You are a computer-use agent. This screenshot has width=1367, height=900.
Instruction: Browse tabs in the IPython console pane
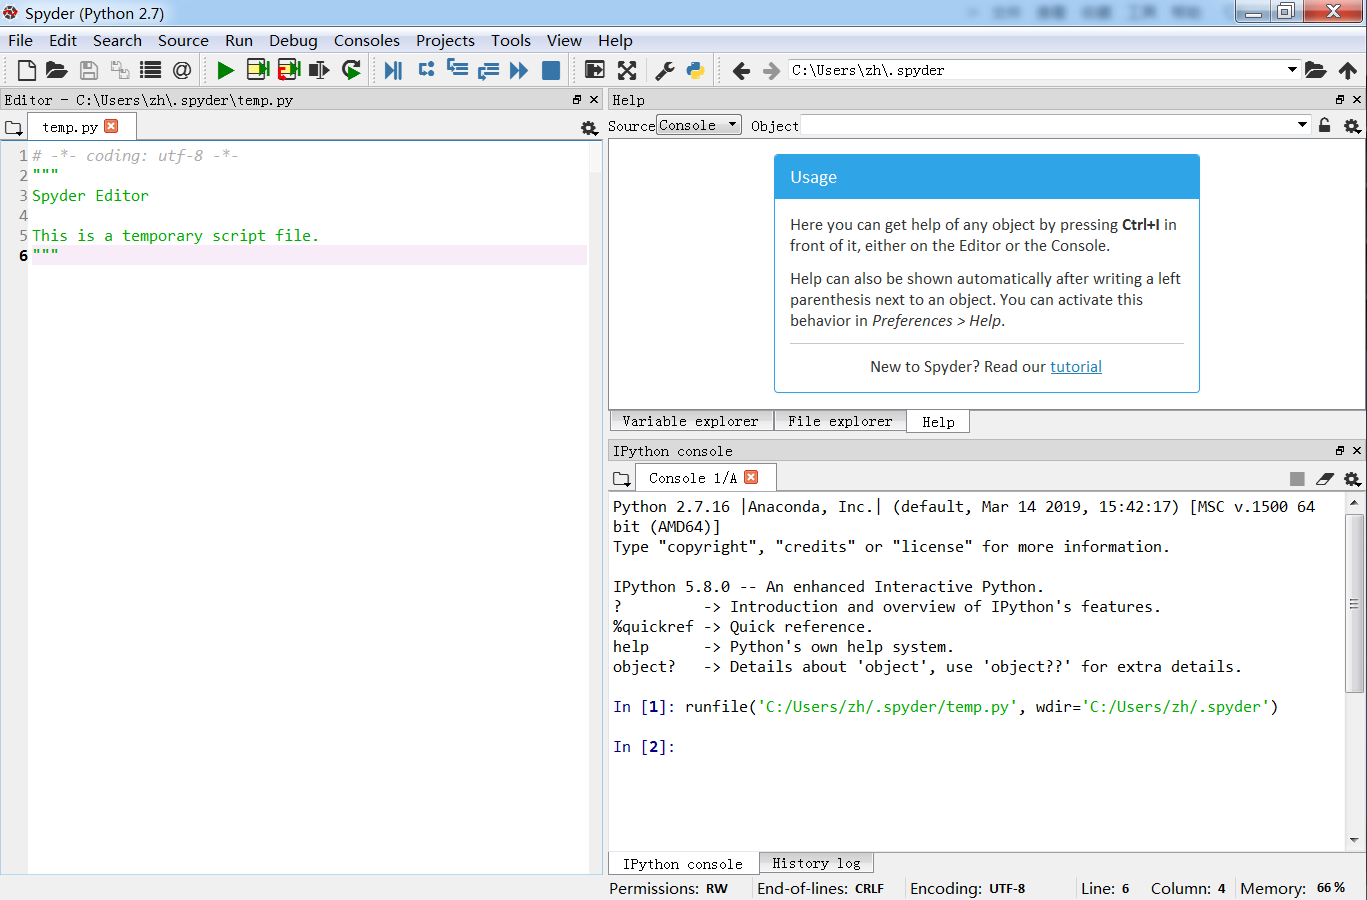tap(622, 479)
